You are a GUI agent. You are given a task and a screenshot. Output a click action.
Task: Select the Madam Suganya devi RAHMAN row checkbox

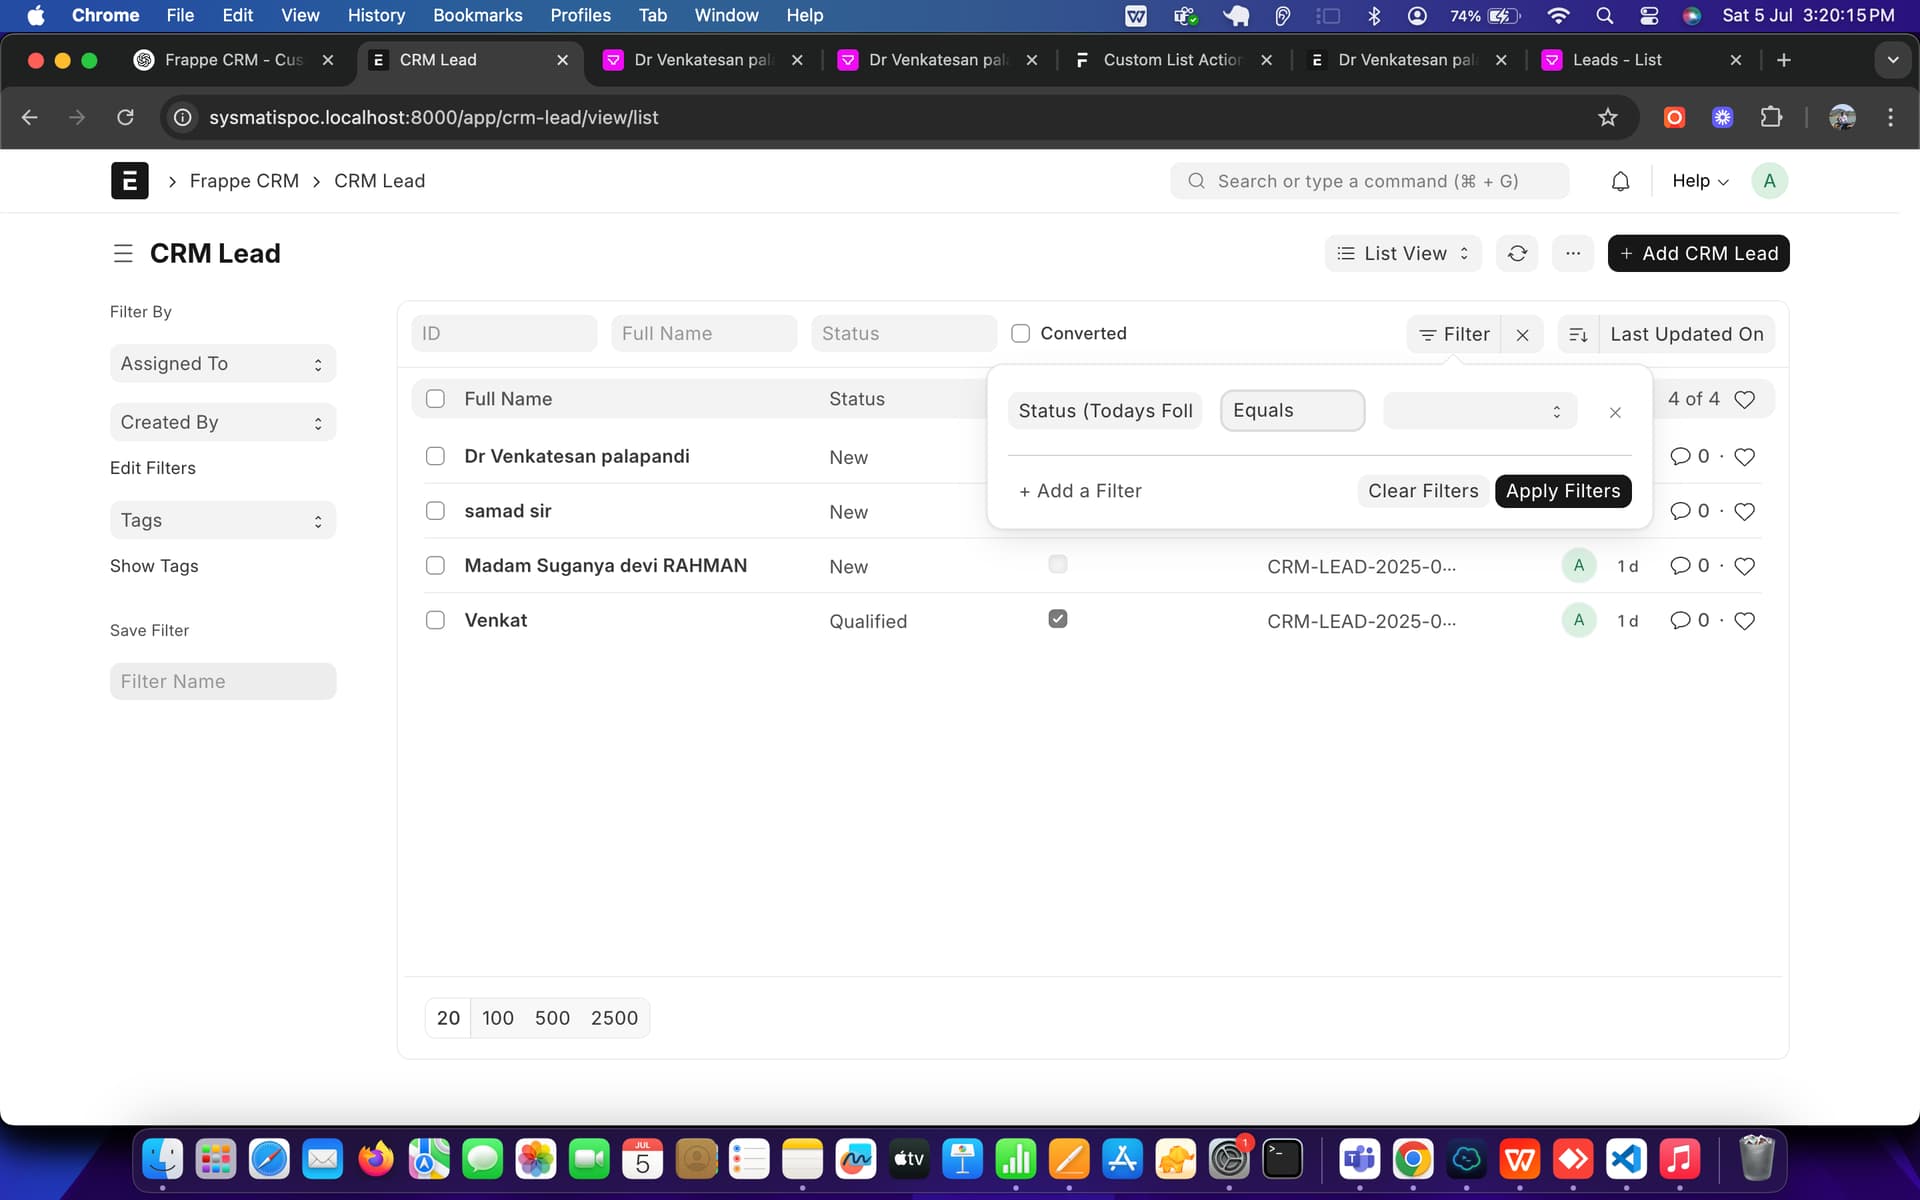[x=435, y=566]
